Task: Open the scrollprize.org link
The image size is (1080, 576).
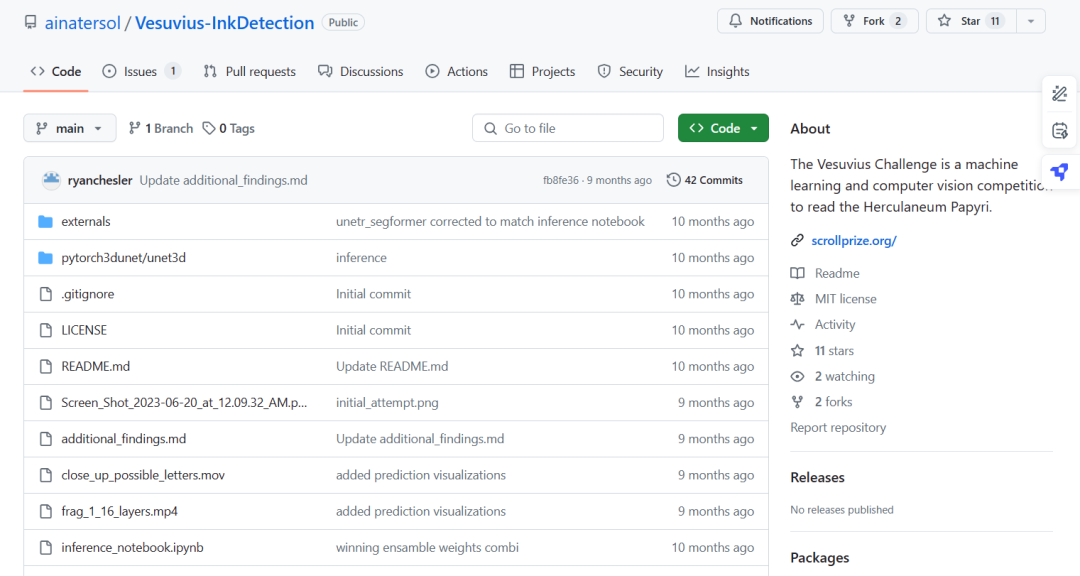Action: [x=853, y=240]
